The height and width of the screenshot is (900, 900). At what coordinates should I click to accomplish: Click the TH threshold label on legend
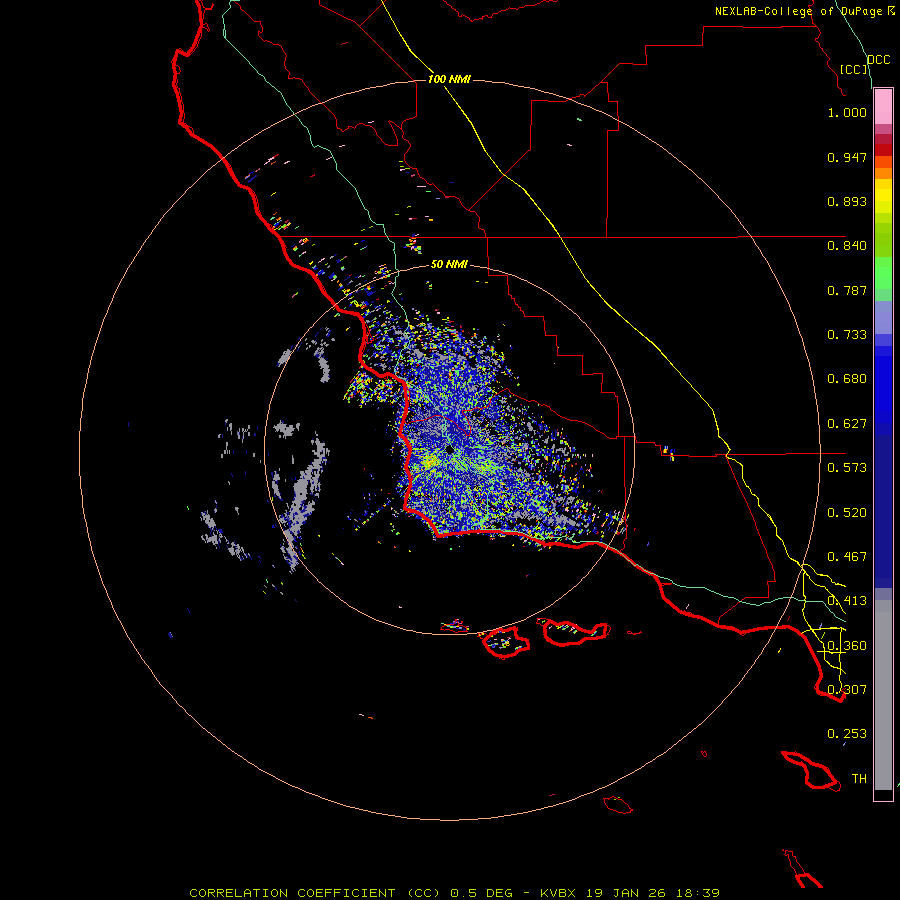point(859,779)
